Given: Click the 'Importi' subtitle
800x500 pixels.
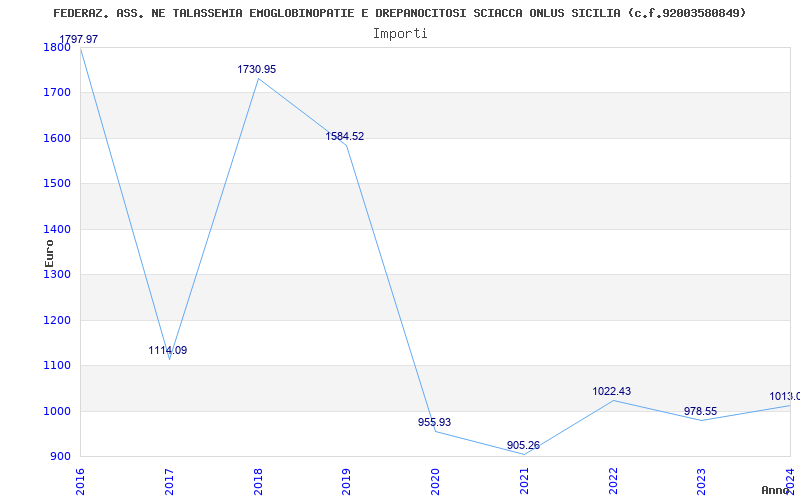Looking at the screenshot, I should coord(400,34).
